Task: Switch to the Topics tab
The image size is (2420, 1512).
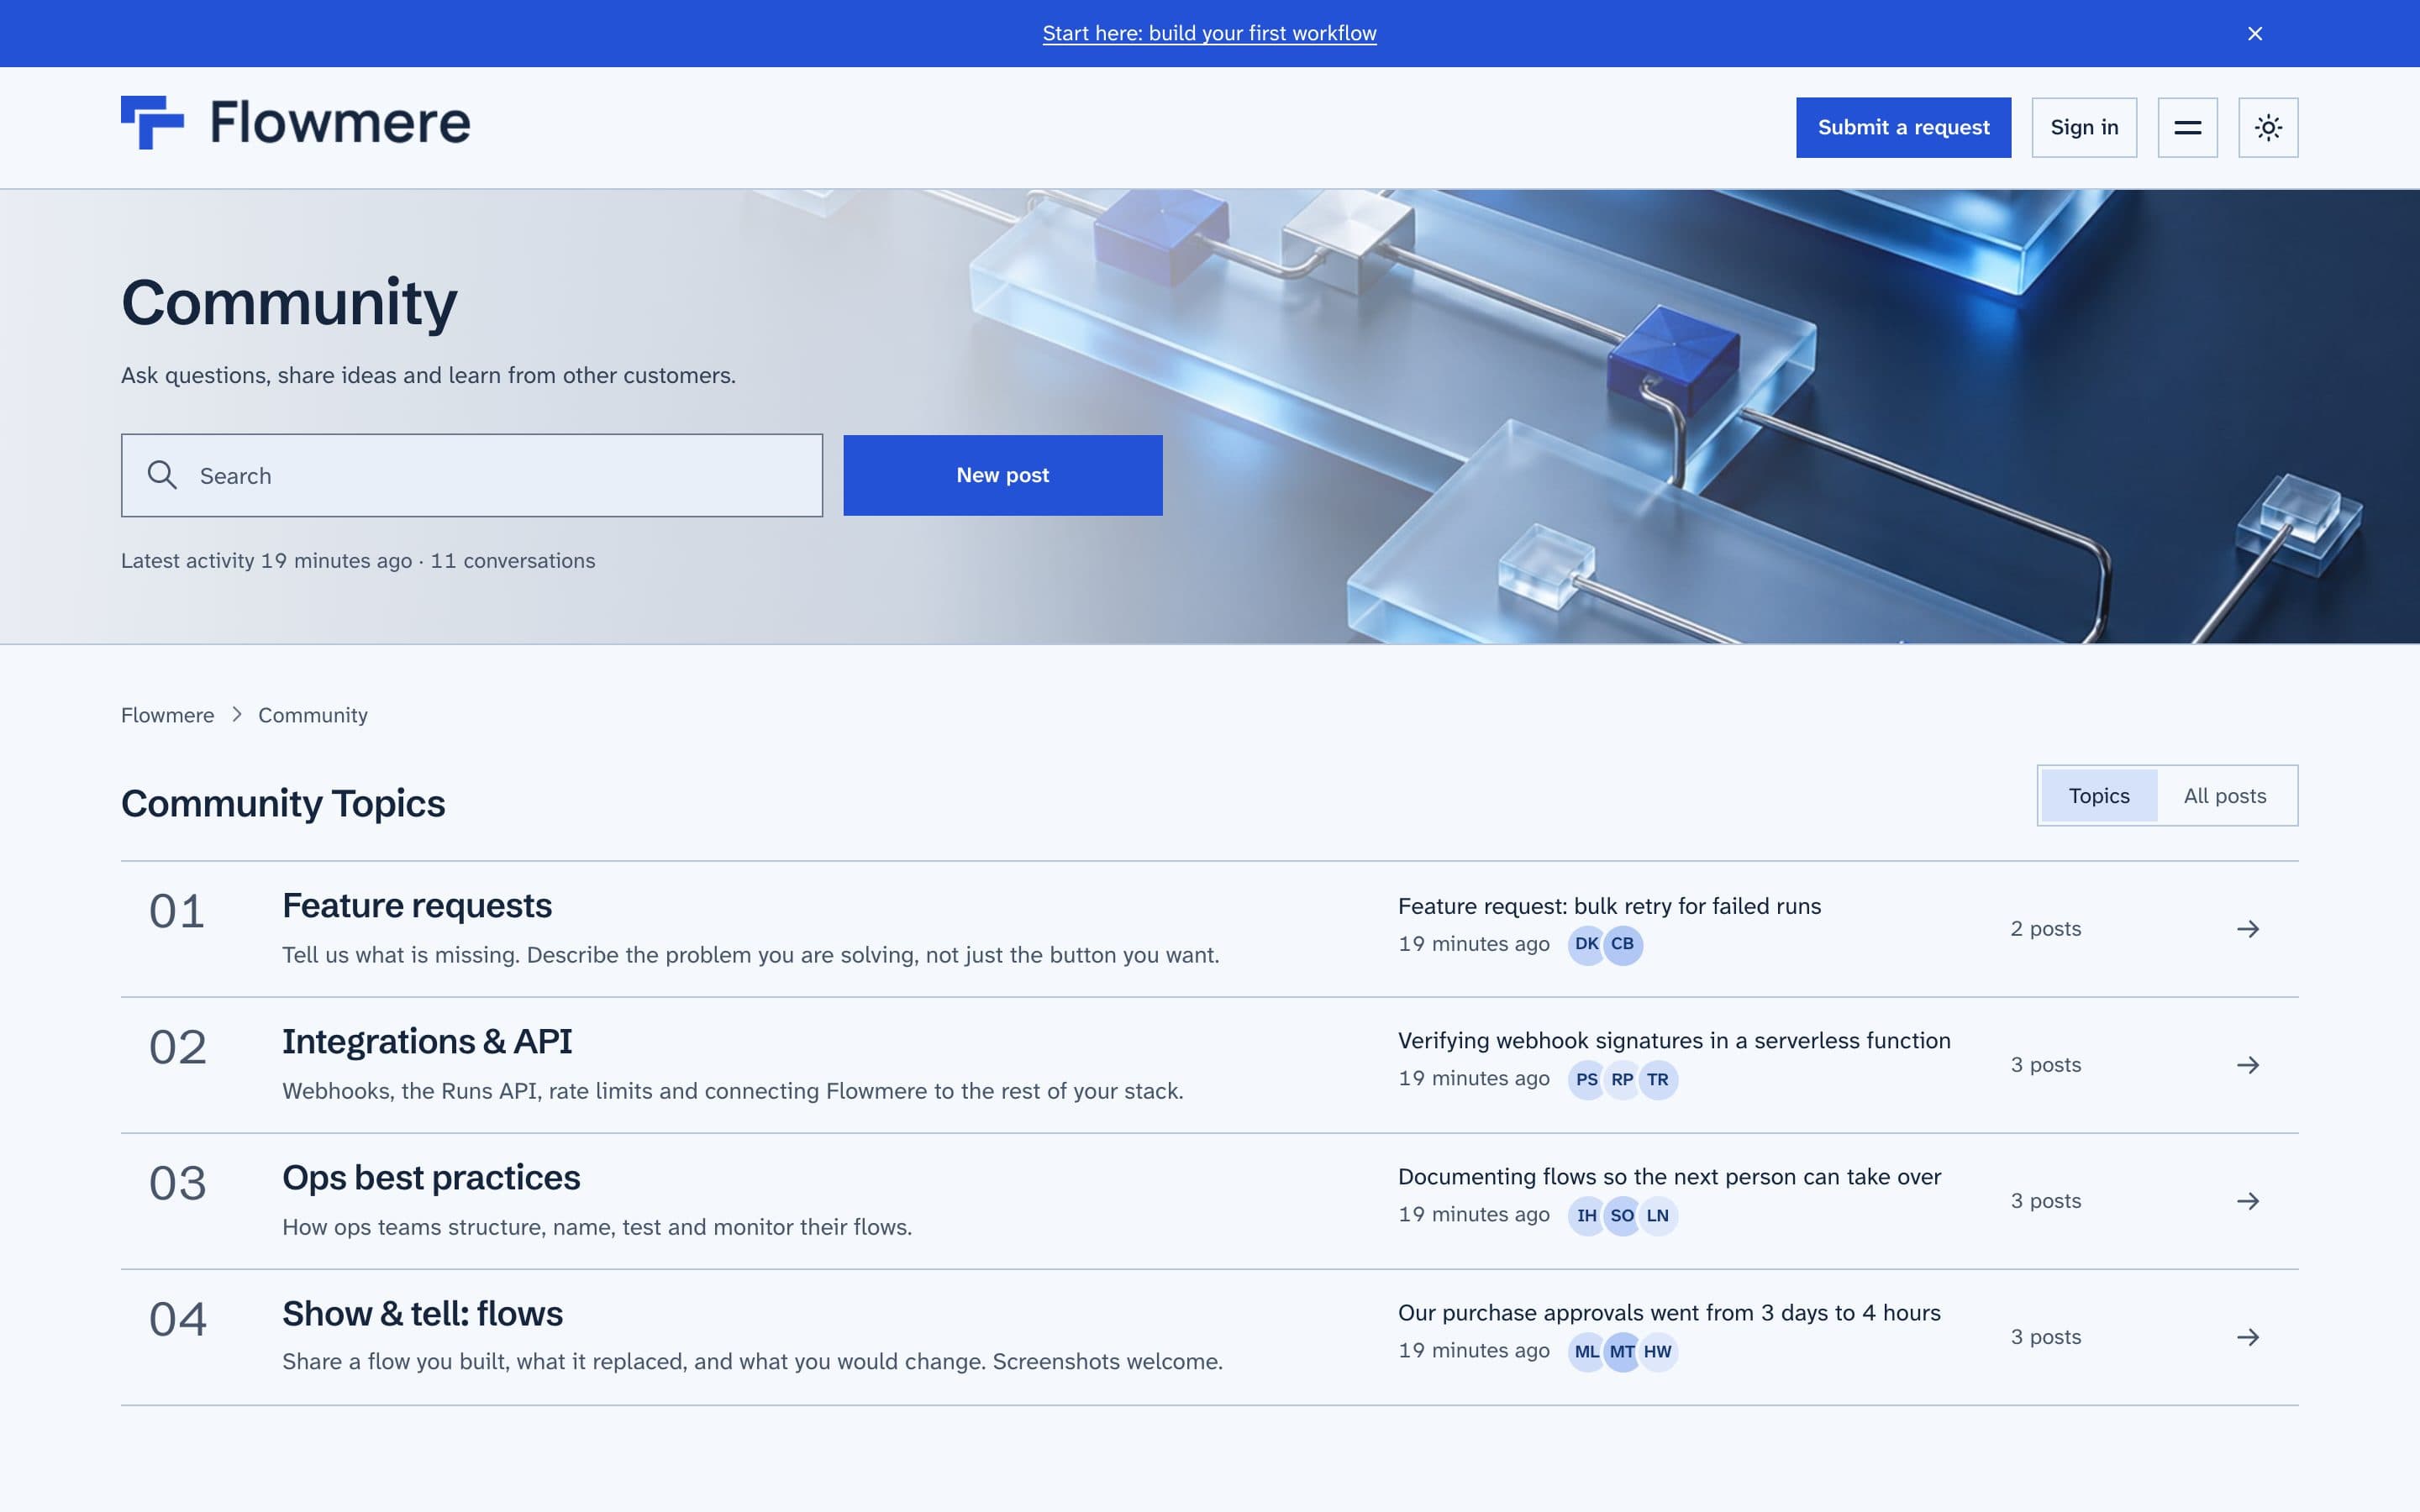Action: point(2099,796)
